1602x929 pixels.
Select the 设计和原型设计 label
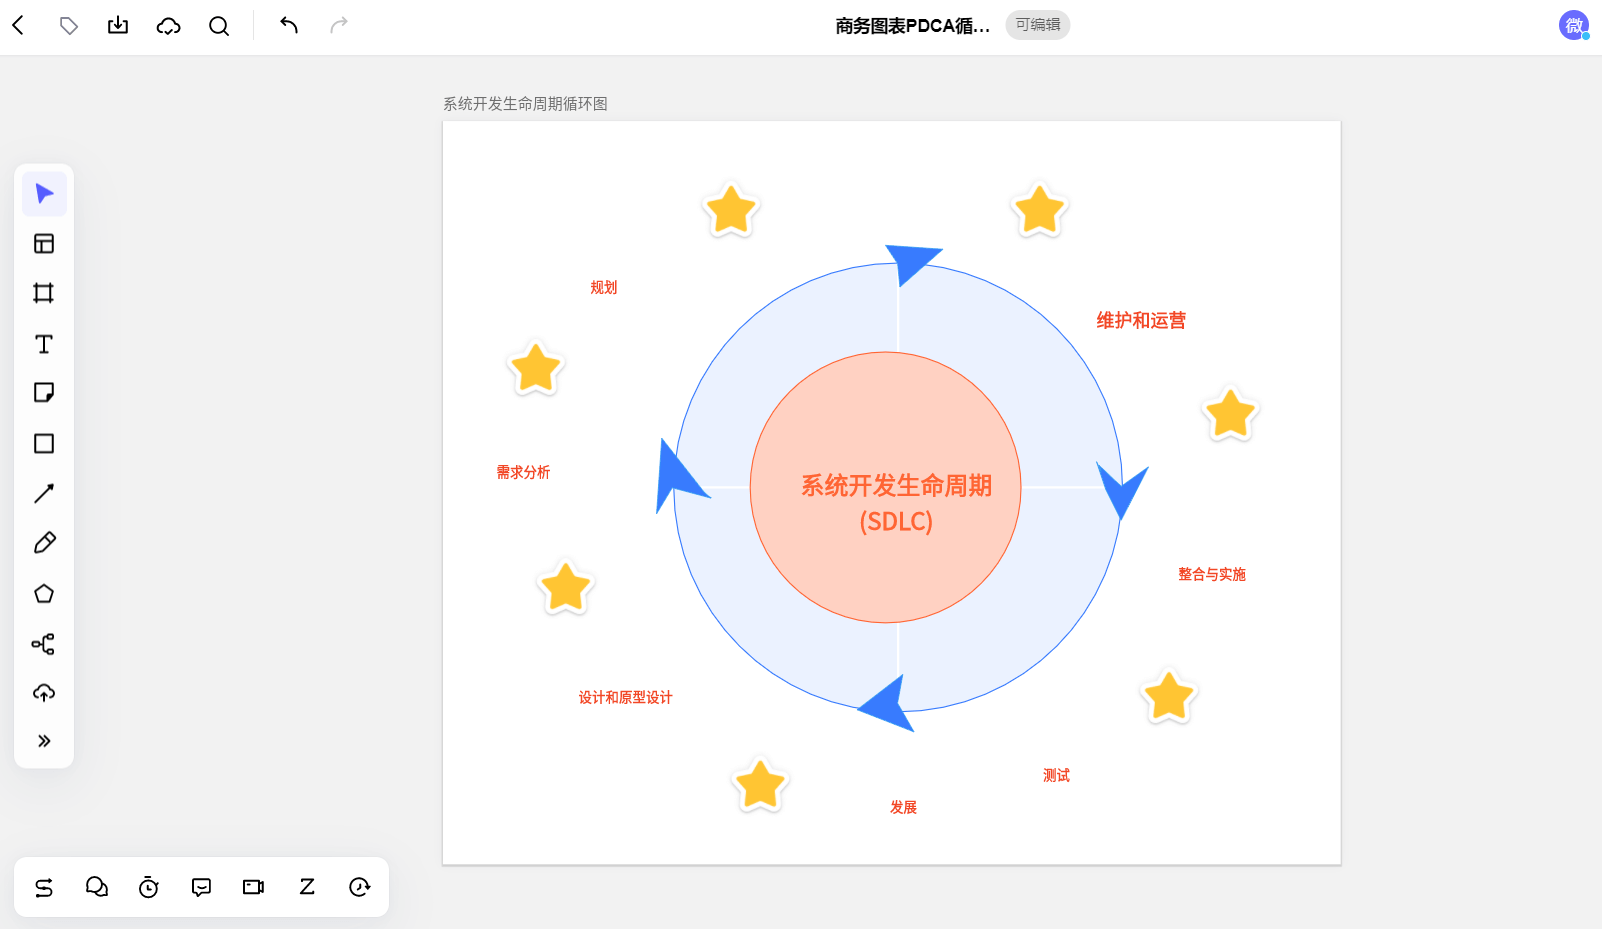(625, 698)
